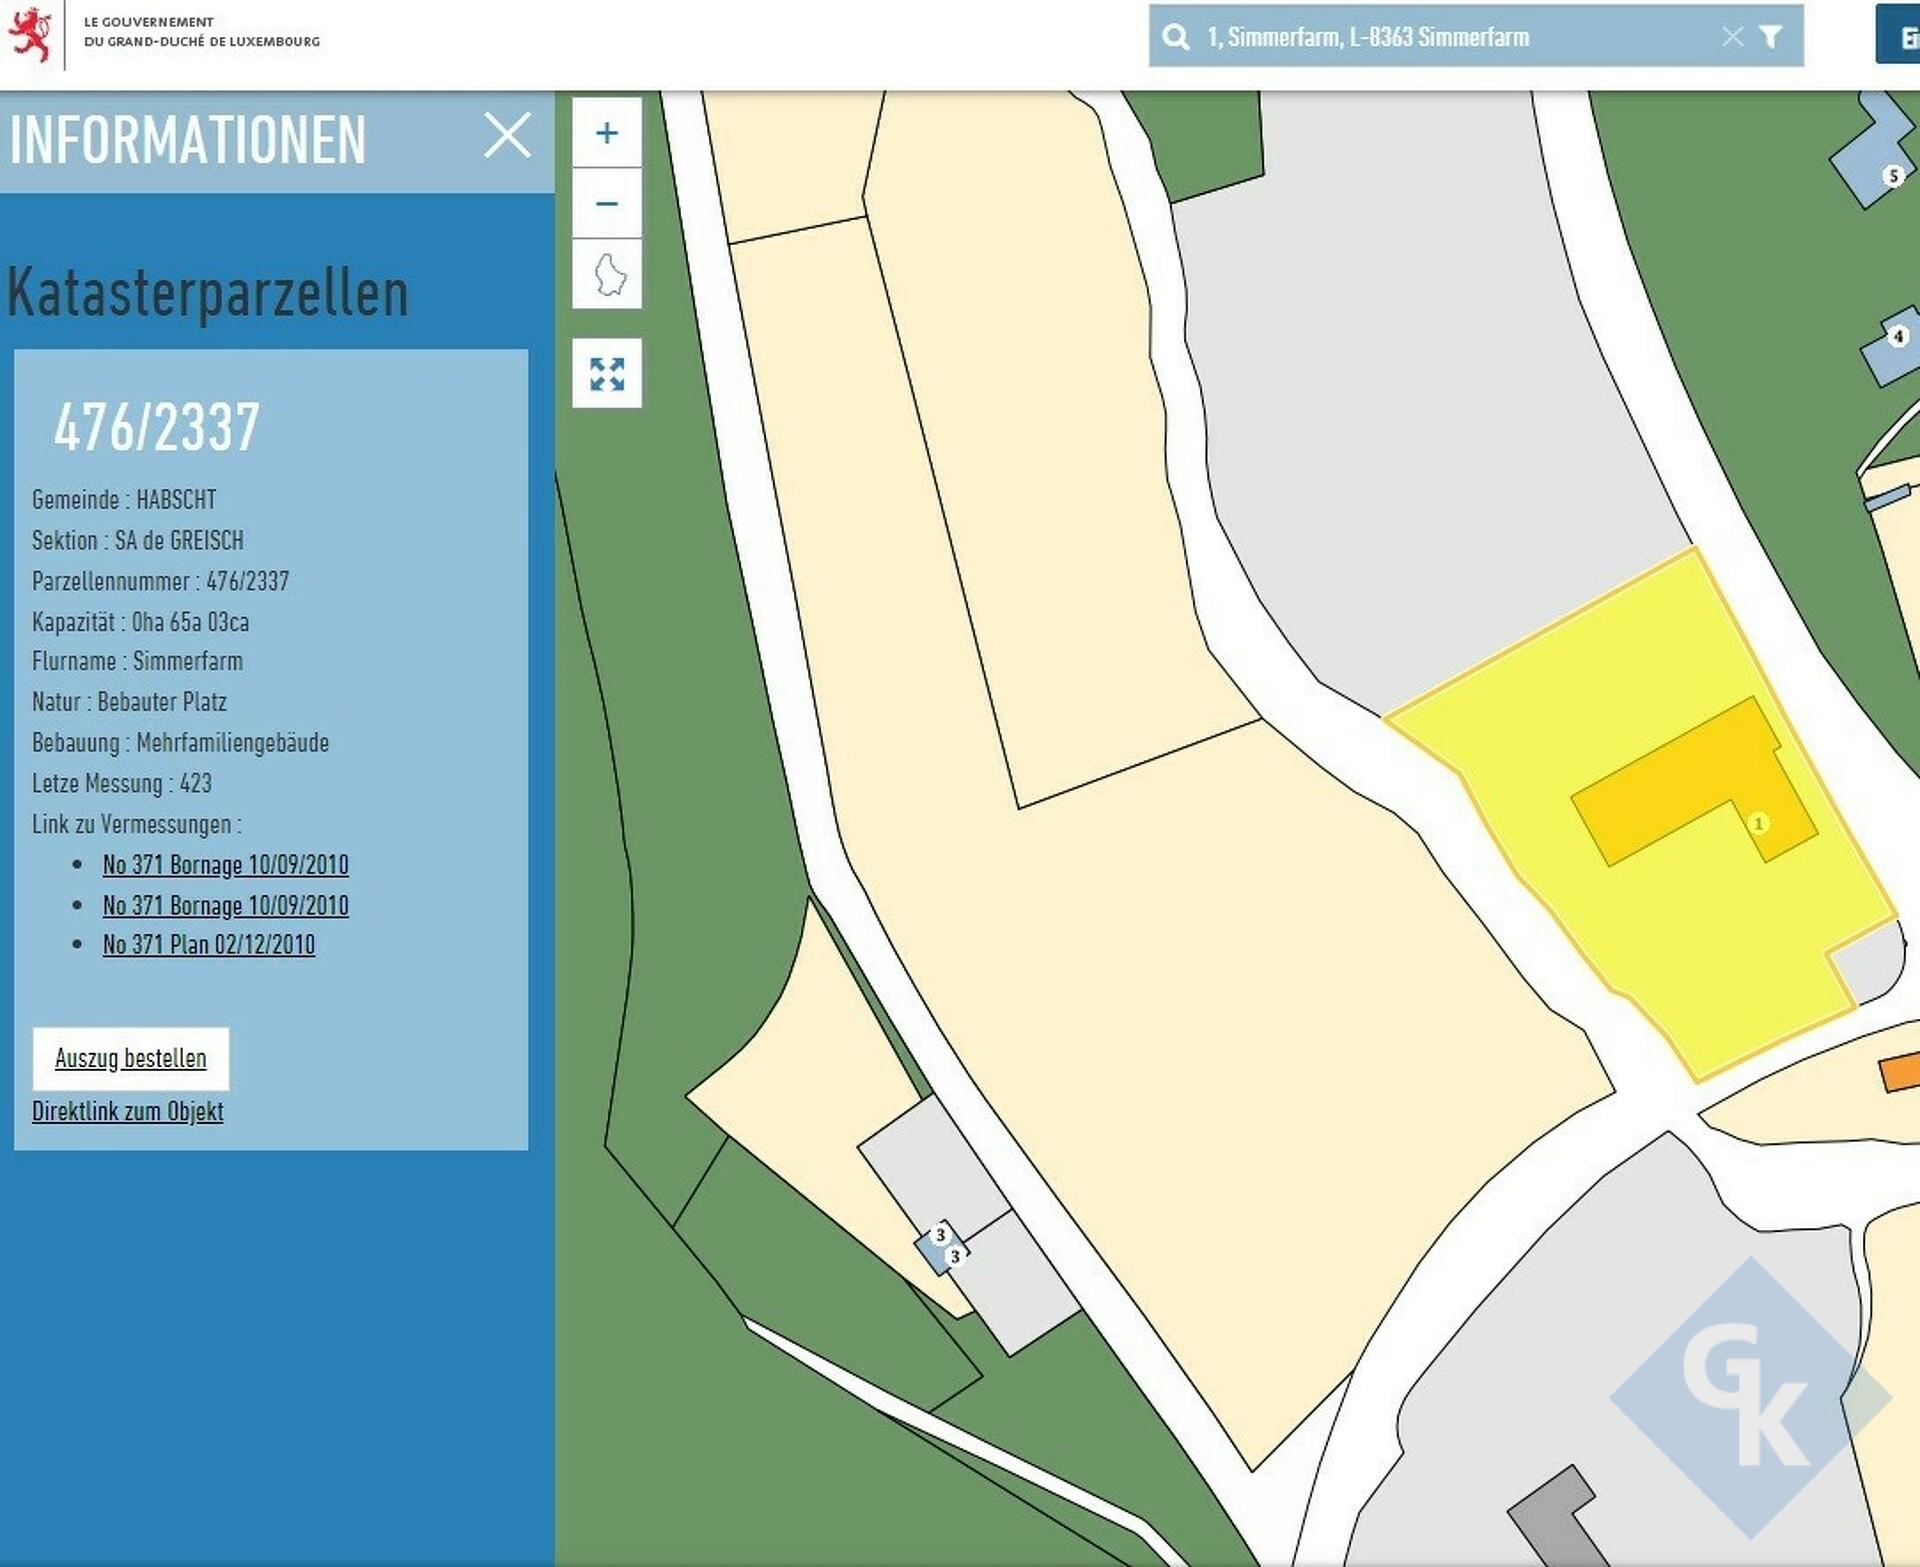
Task: Open second No 371 Bornage 10/09/2010 link
Action: tap(225, 905)
